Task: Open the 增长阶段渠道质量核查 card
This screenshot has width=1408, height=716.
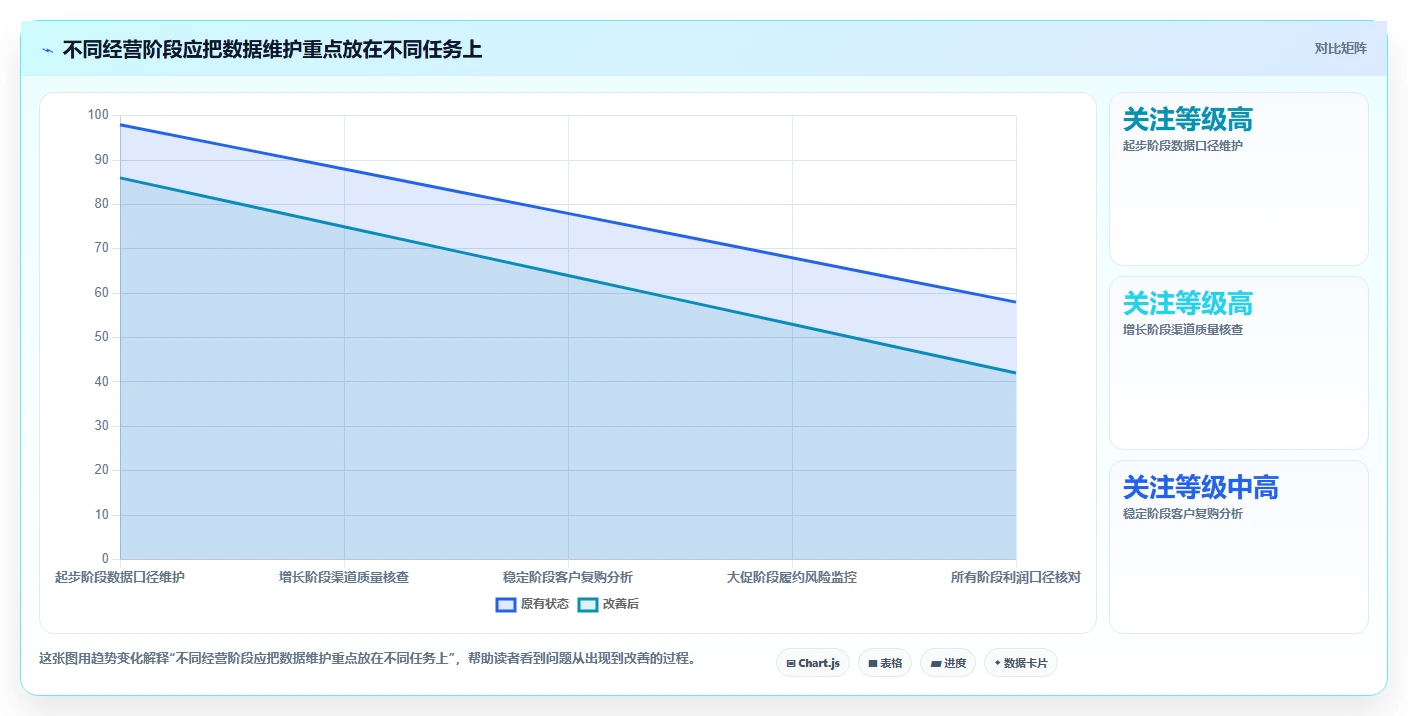Action: [x=1239, y=363]
